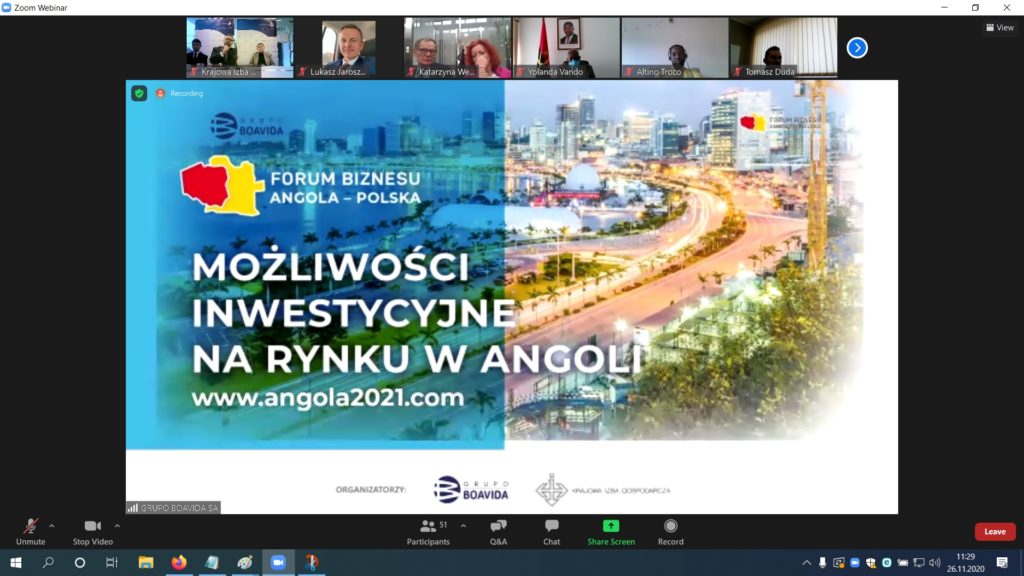Image resolution: width=1024 pixels, height=576 pixels.
Task: Select Yolanda Vando's video thumbnail
Action: (567, 47)
